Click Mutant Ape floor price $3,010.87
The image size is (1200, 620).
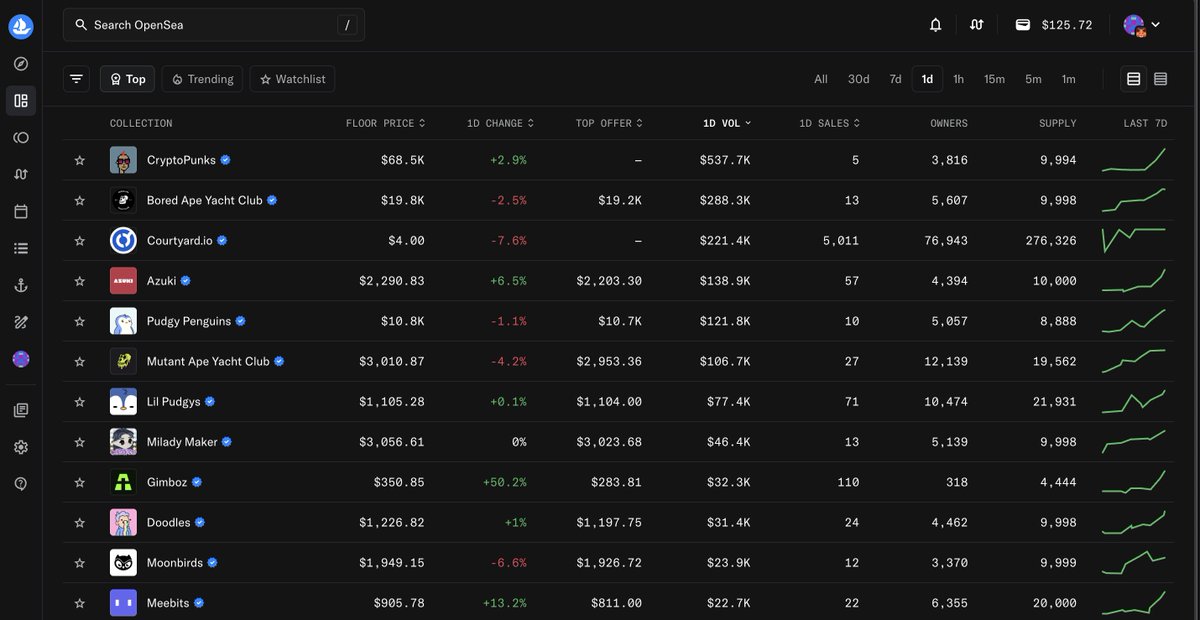tap(392, 362)
